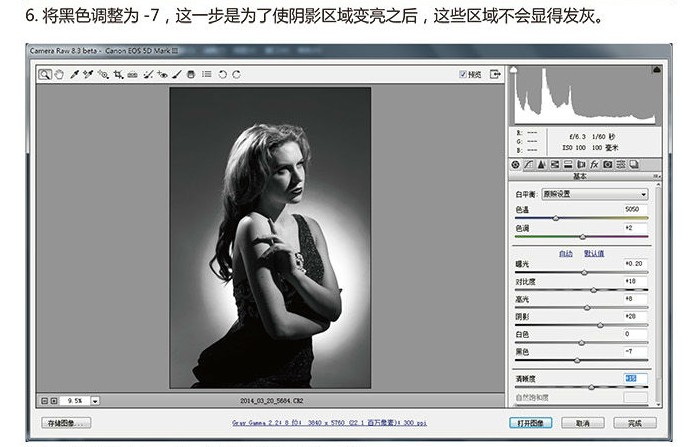Rotate image counterclockwise

[223, 74]
